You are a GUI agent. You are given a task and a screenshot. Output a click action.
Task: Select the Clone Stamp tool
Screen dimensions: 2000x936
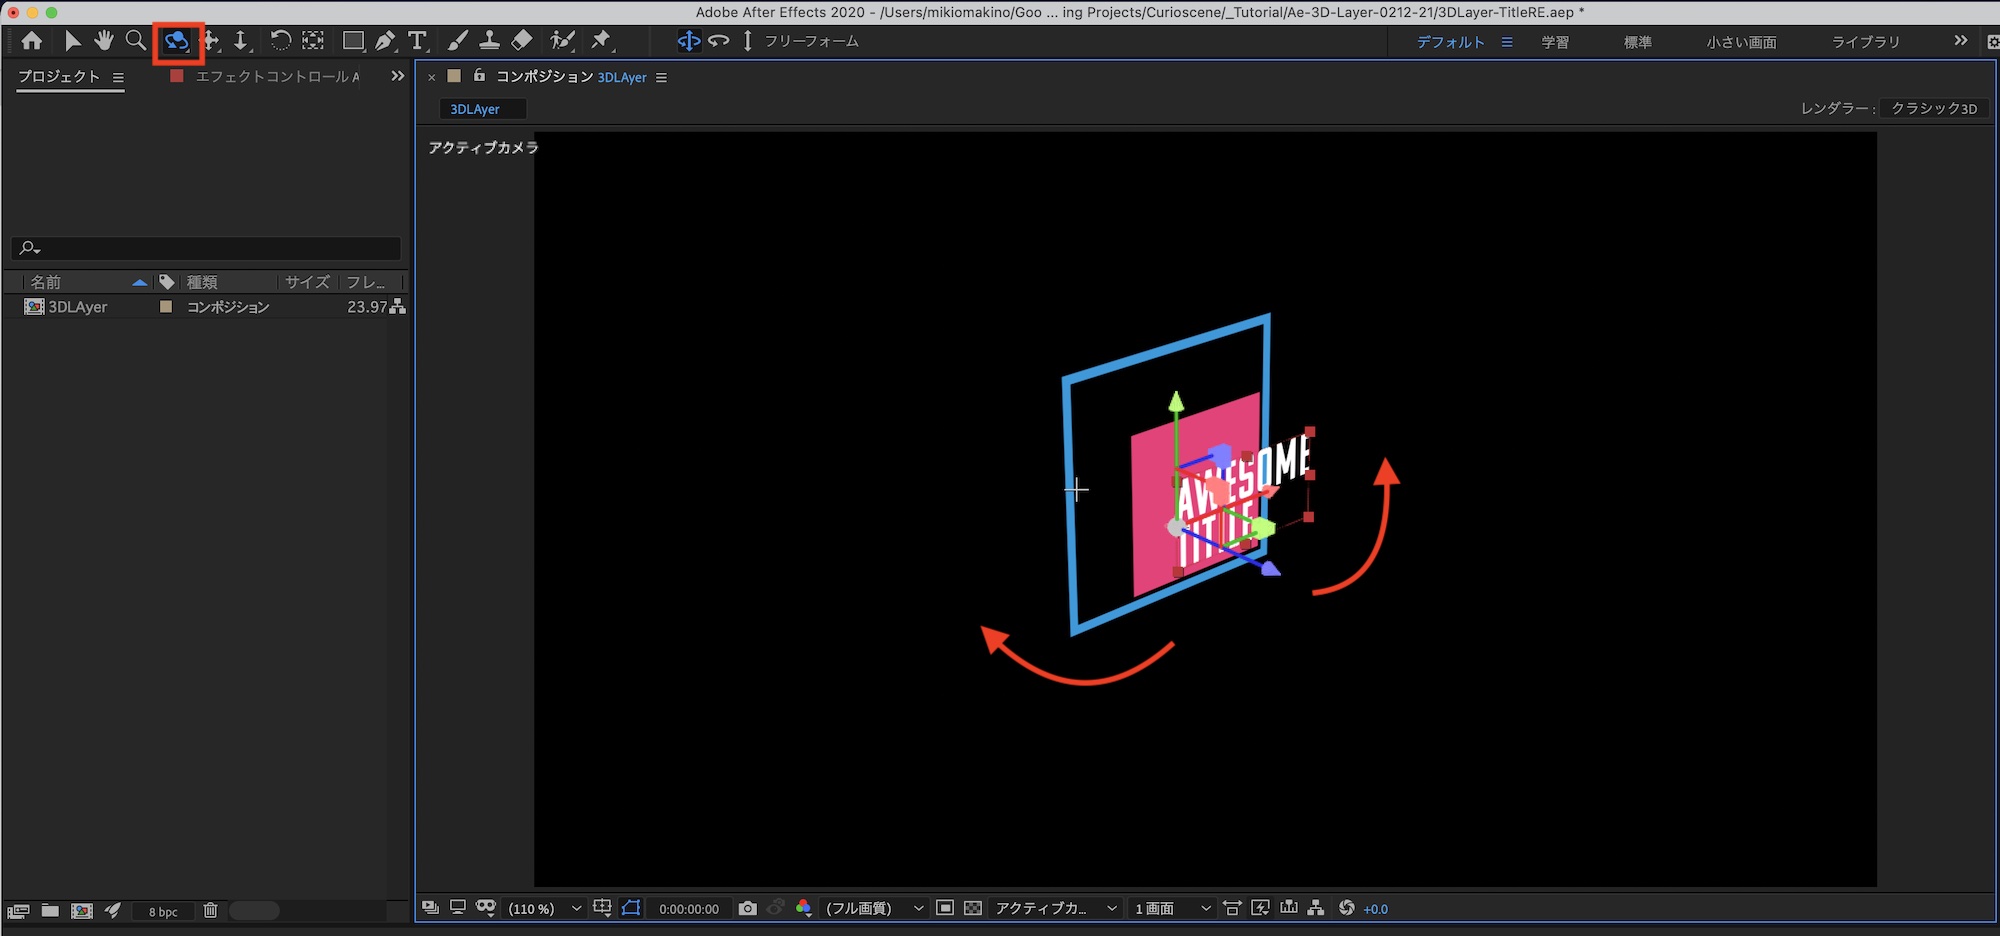pyautogui.click(x=489, y=41)
